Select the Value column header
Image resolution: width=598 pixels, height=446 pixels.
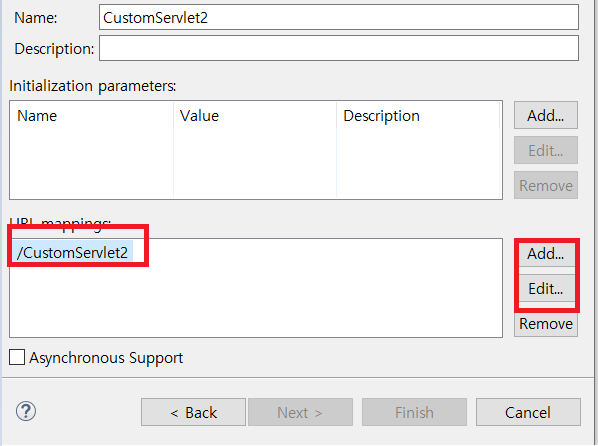click(x=199, y=116)
